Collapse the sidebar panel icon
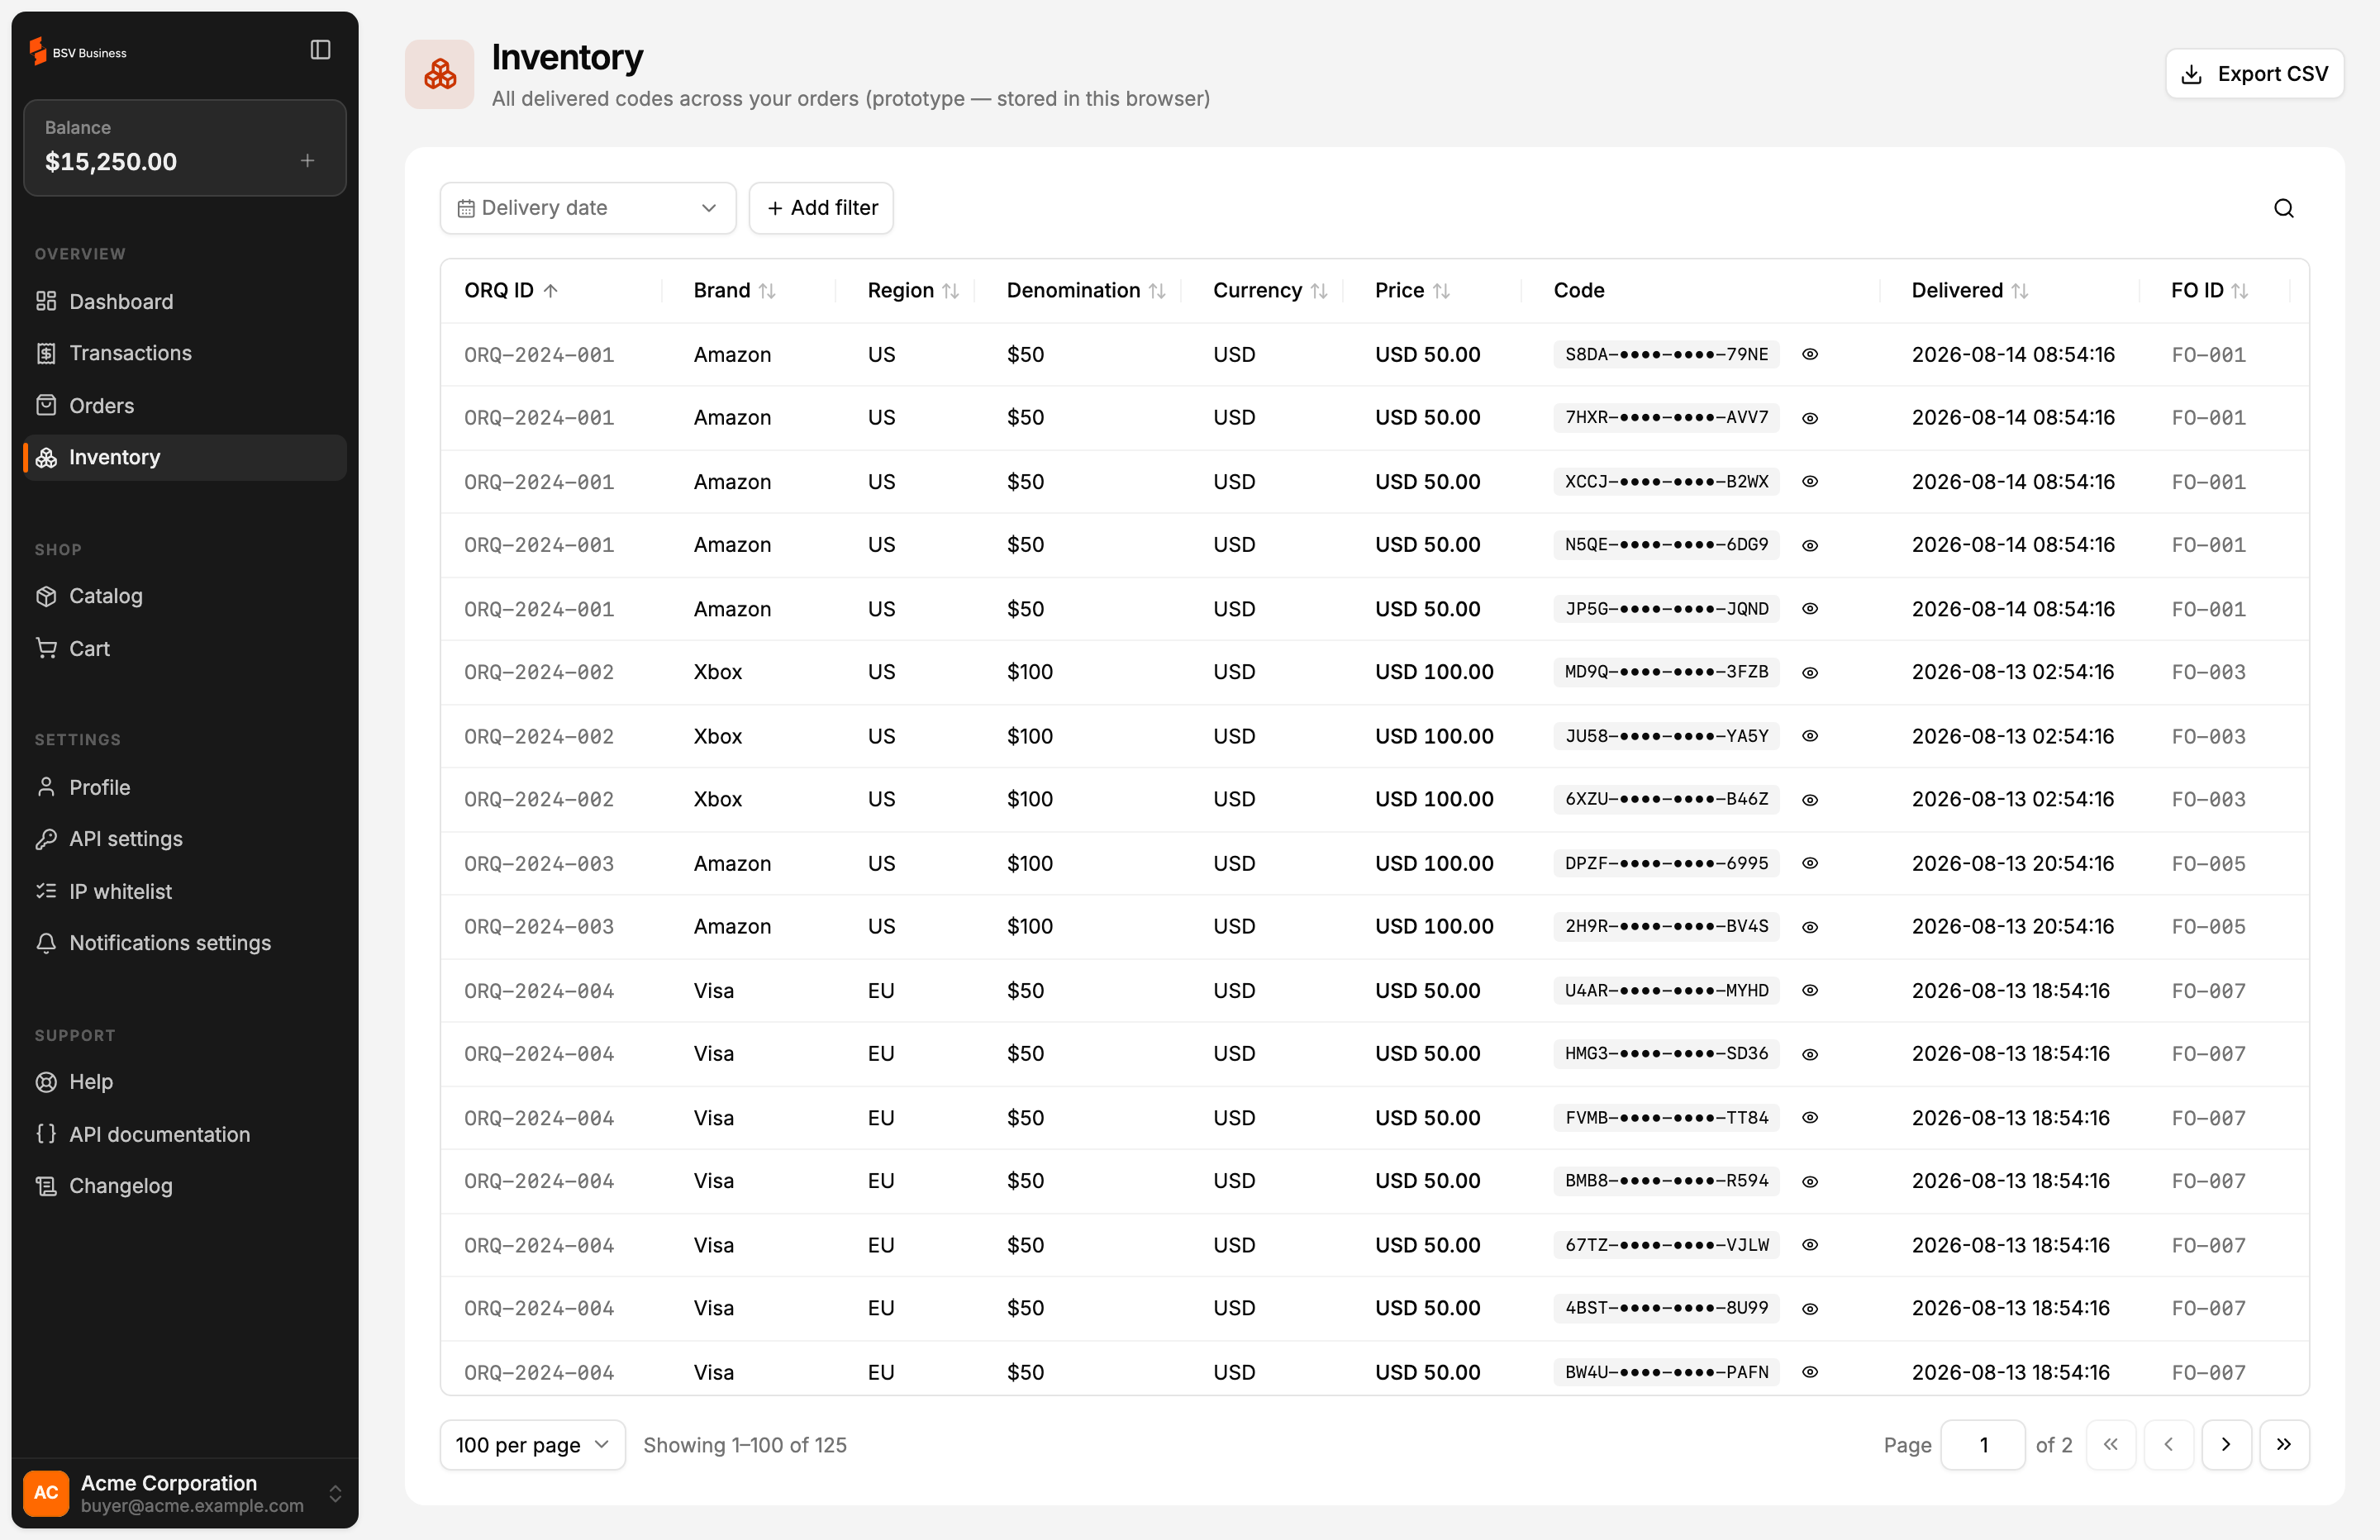 320,50
